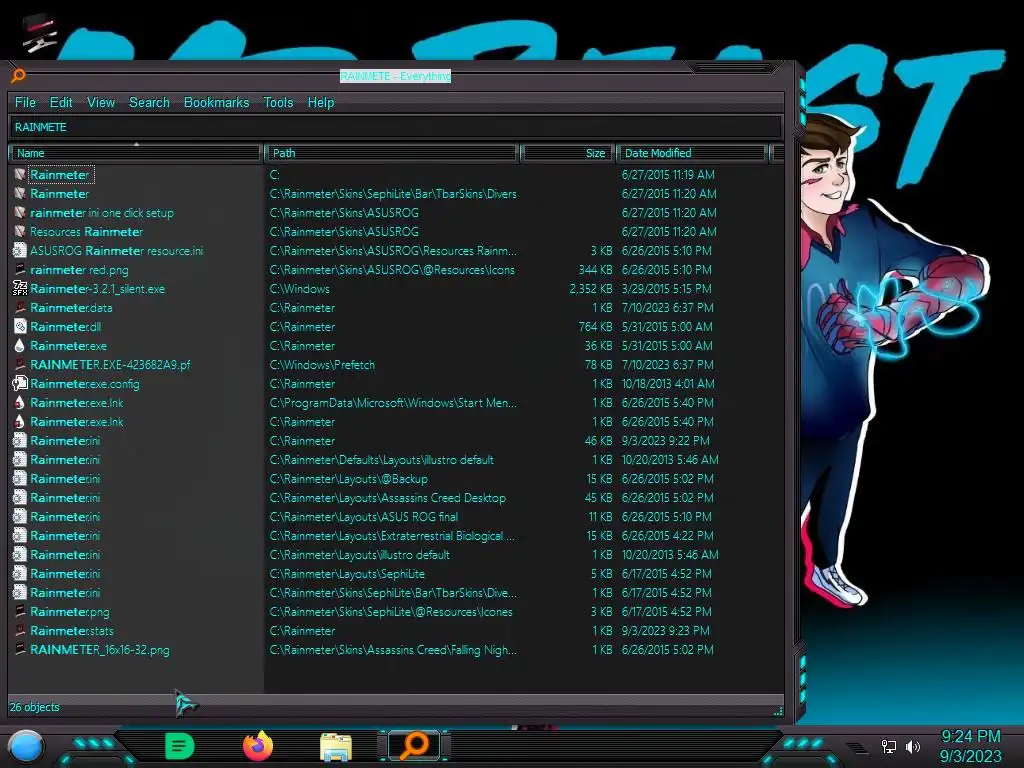Select the Rainmeter folder icon in C:
This screenshot has height=768, width=1024.
20,174
